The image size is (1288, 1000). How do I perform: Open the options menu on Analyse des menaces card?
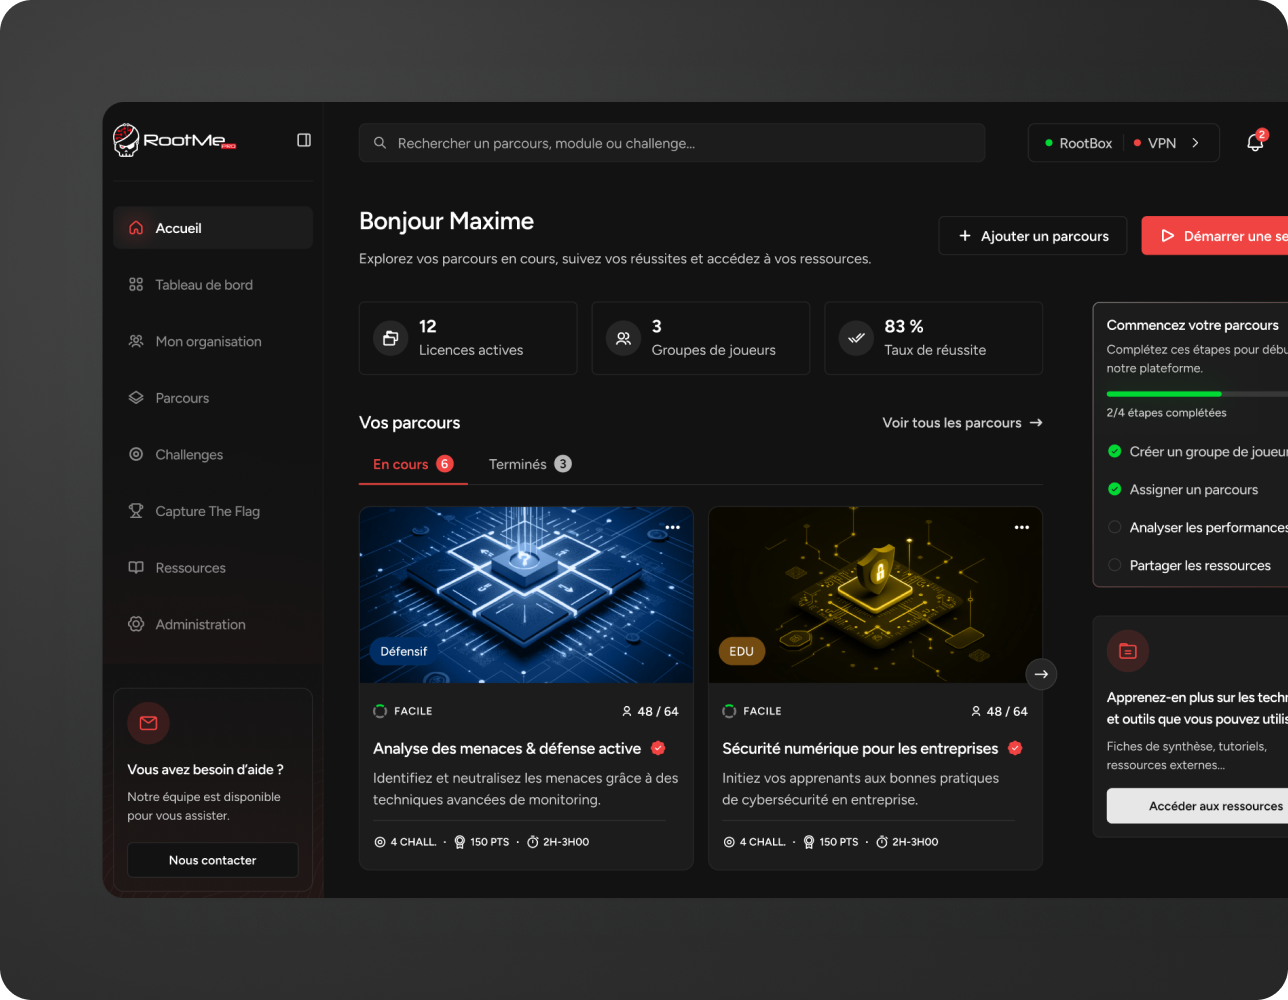coord(672,527)
